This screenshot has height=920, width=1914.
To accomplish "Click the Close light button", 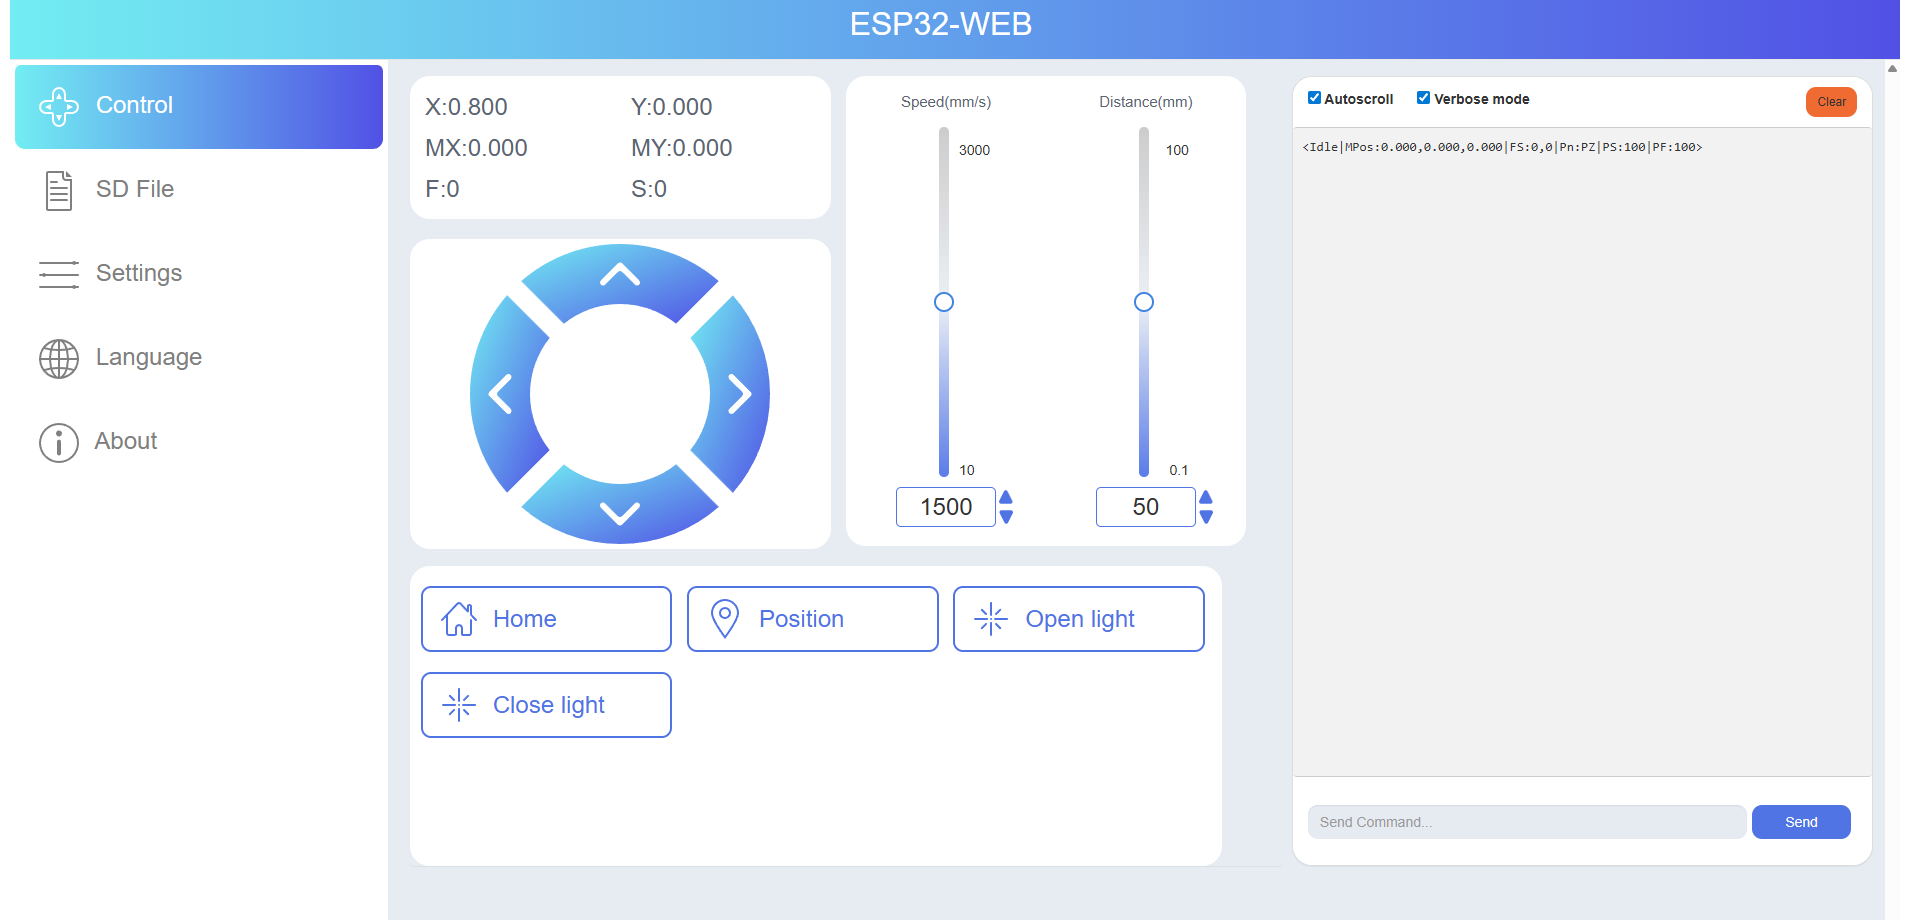I will 546,705.
